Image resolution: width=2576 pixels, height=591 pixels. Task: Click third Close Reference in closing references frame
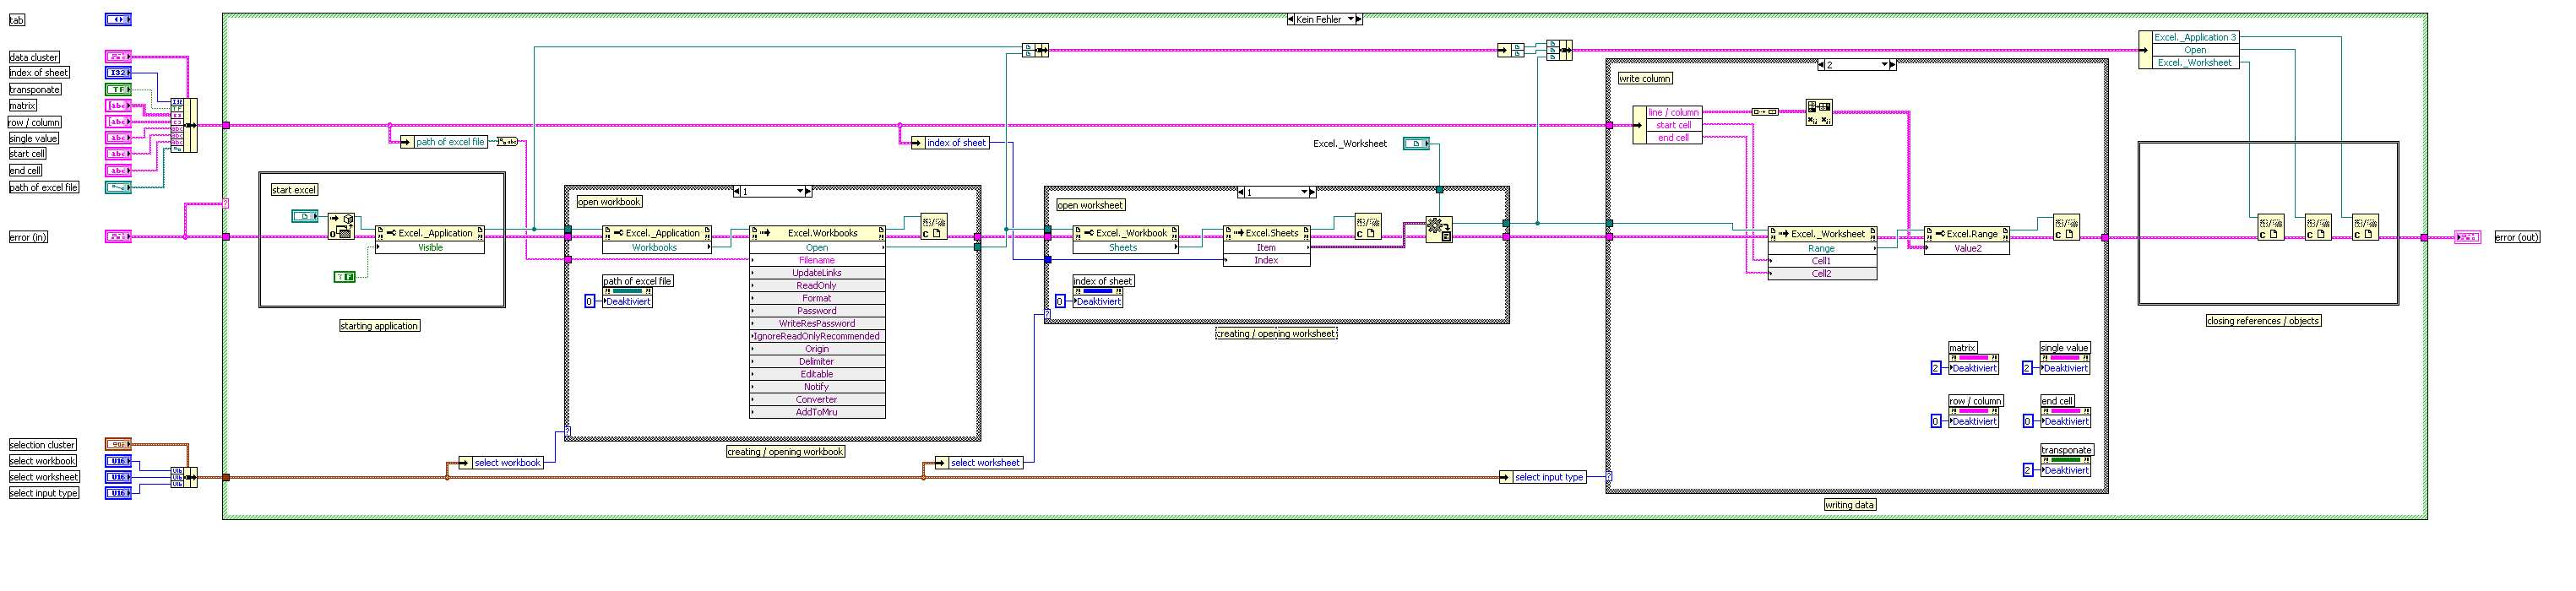point(2365,228)
